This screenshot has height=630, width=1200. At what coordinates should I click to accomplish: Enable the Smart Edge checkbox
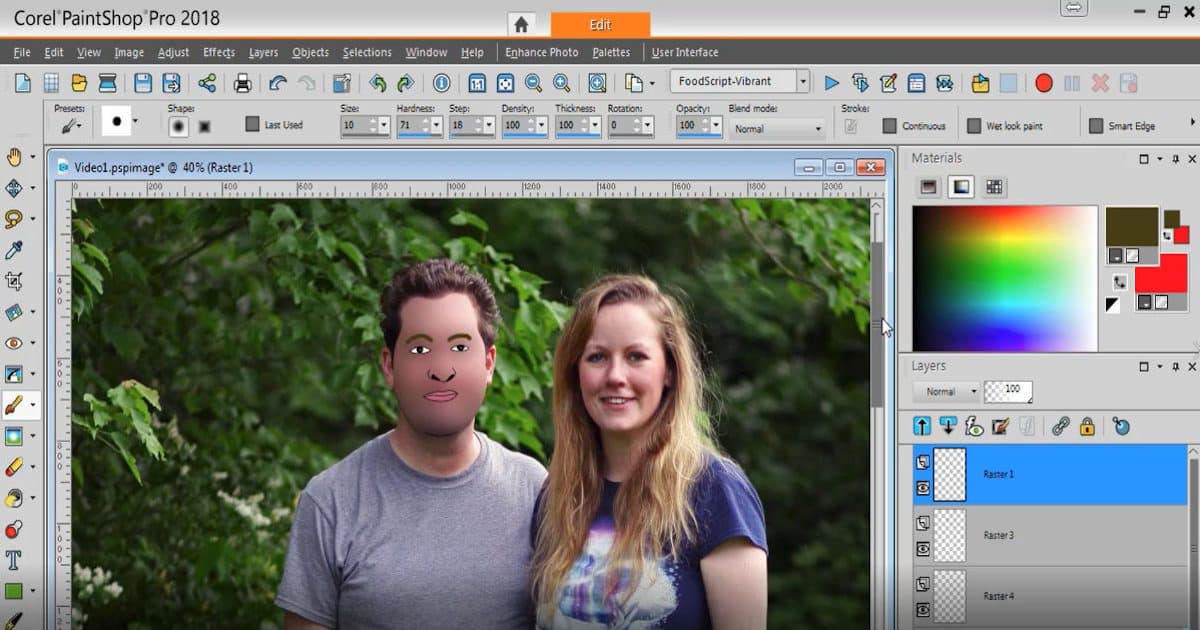(1096, 126)
